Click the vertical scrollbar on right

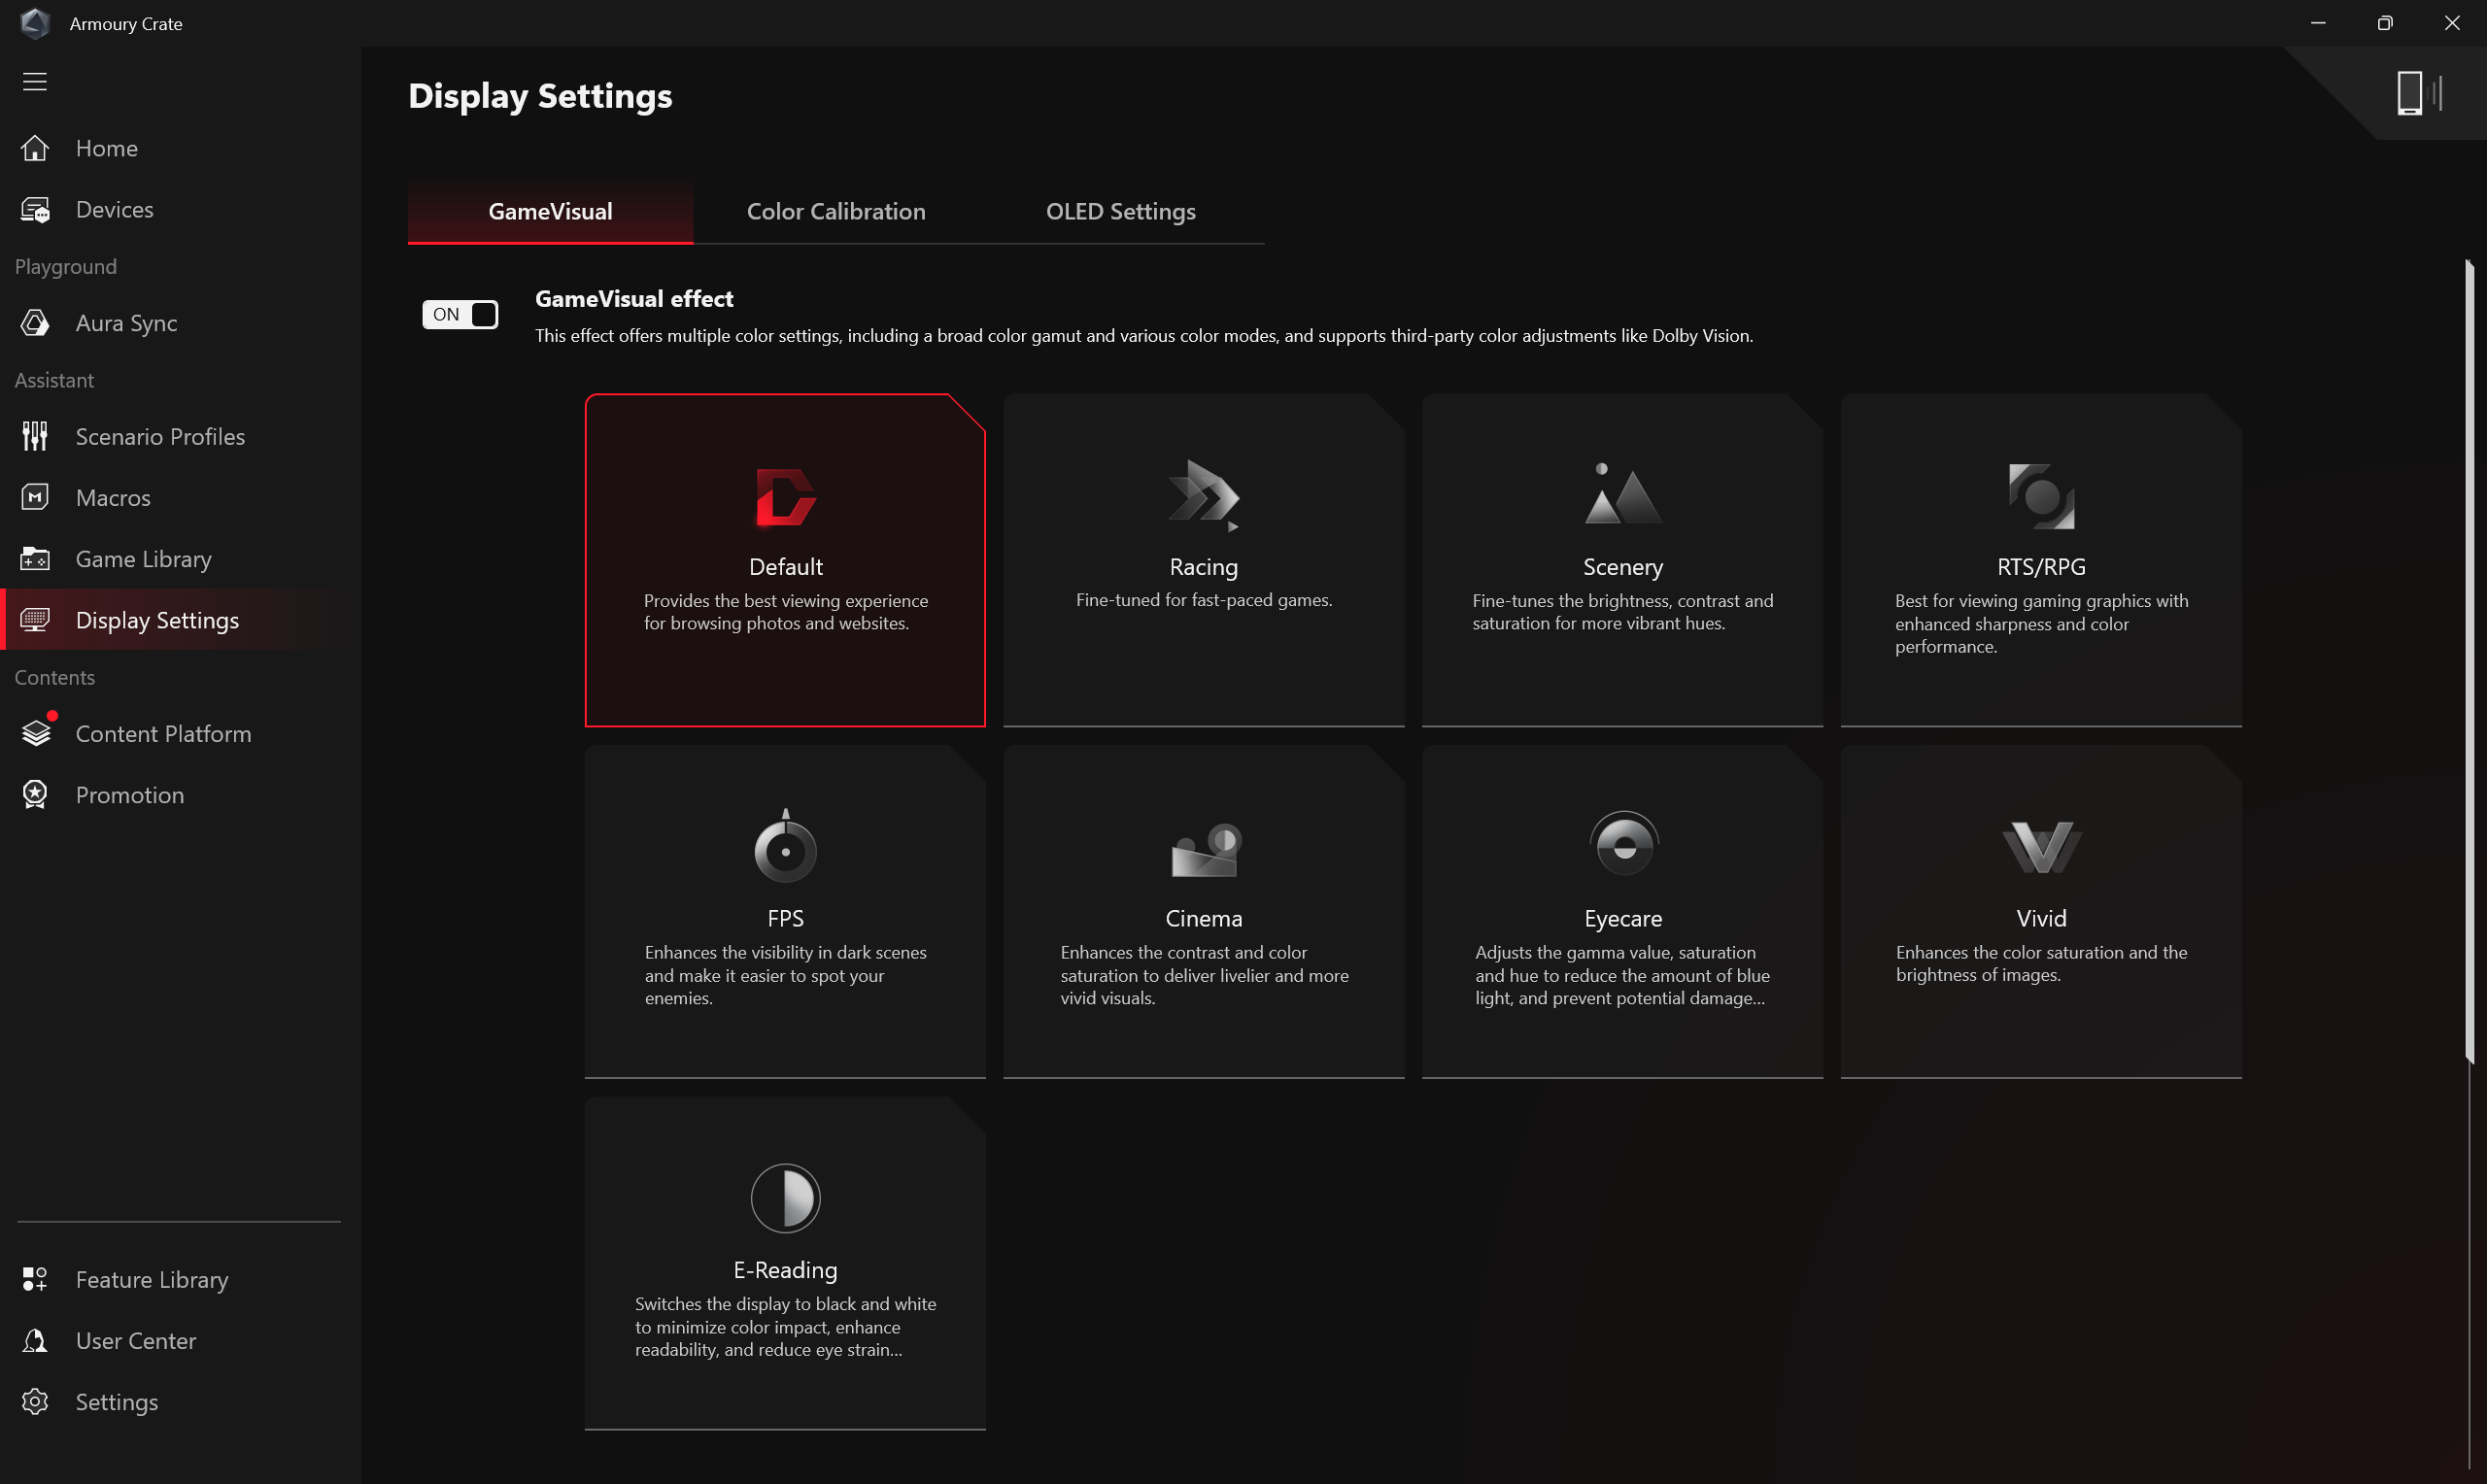point(2469,660)
